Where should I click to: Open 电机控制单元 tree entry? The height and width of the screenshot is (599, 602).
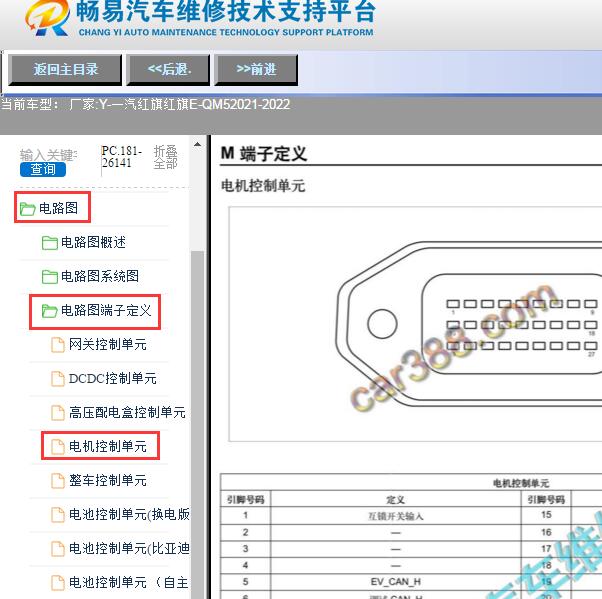[x=108, y=446]
